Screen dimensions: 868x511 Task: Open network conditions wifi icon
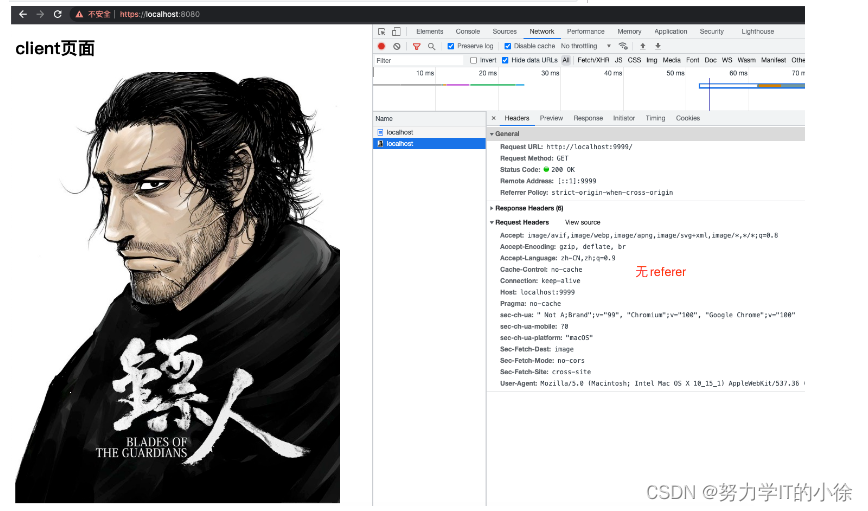point(623,46)
